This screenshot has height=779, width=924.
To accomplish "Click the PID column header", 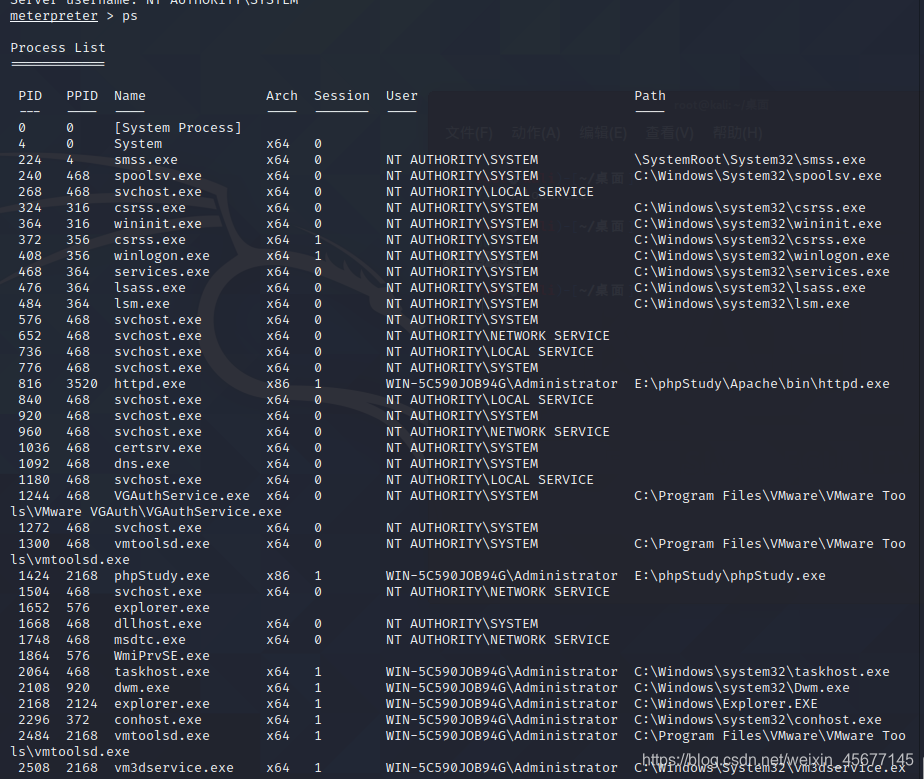I will (x=29, y=95).
